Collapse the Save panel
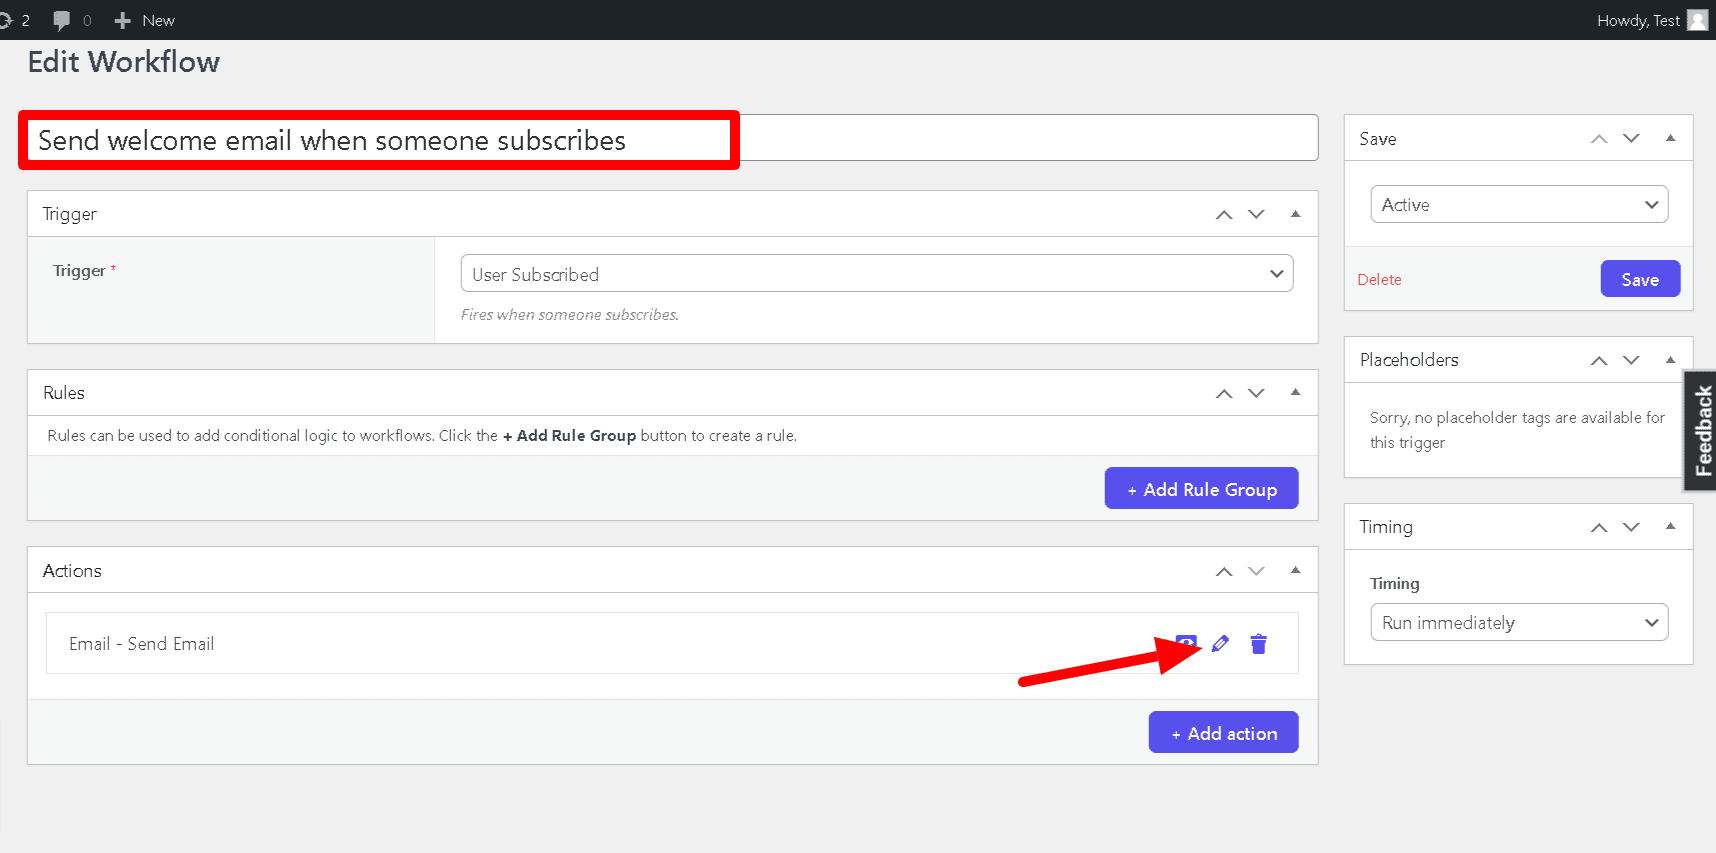This screenshot has width=1716, height=853. point(1670,138)
